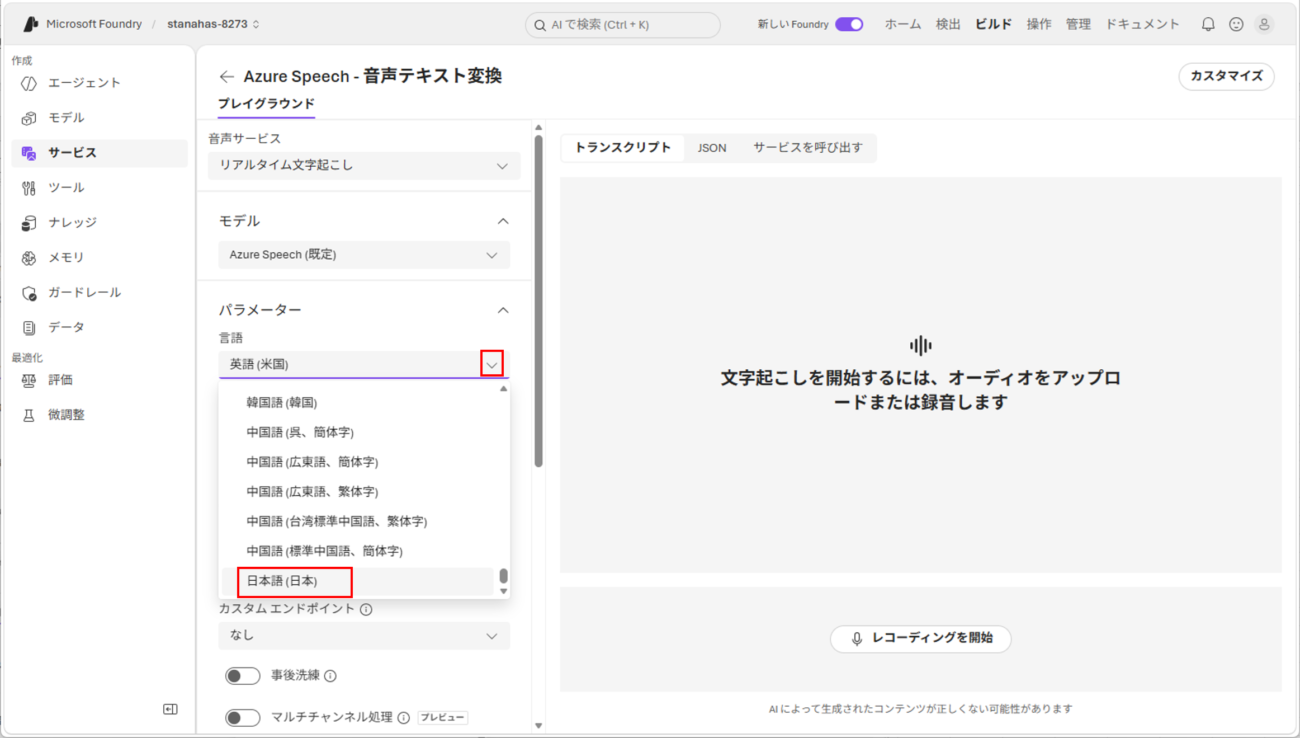Select 日本語 (日本) from language list
The height and width of the screenshot is (738, 1300).
coord(358,581)
